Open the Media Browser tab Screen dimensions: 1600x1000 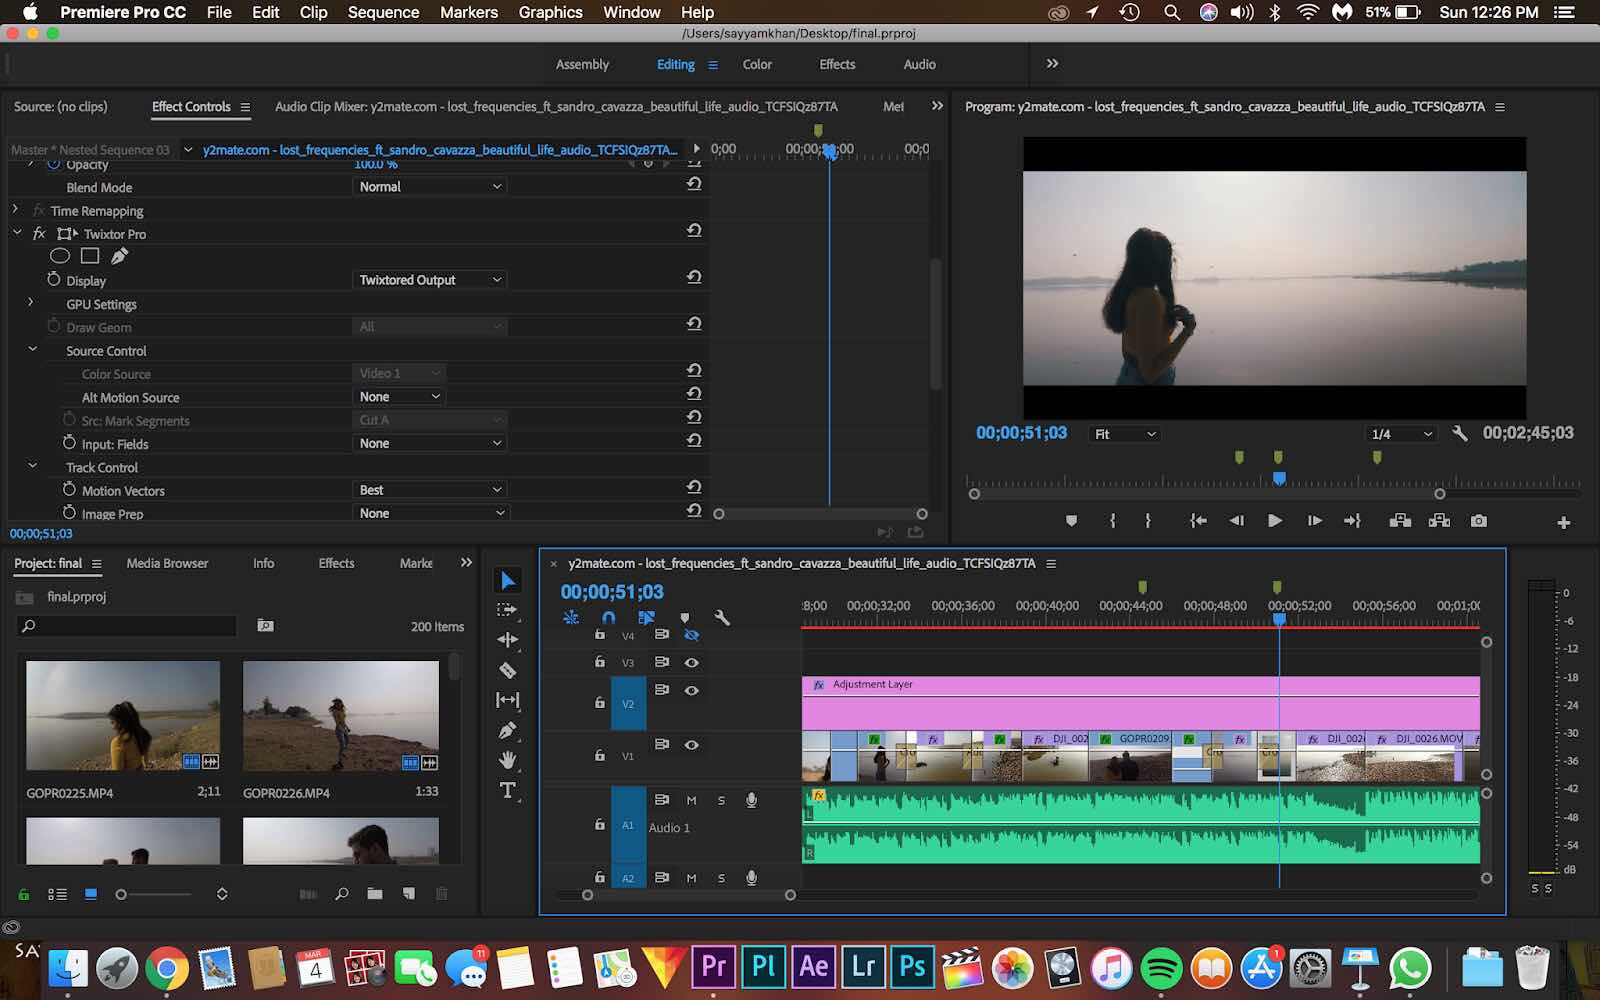pyautogui.click(x=167, y=563)
